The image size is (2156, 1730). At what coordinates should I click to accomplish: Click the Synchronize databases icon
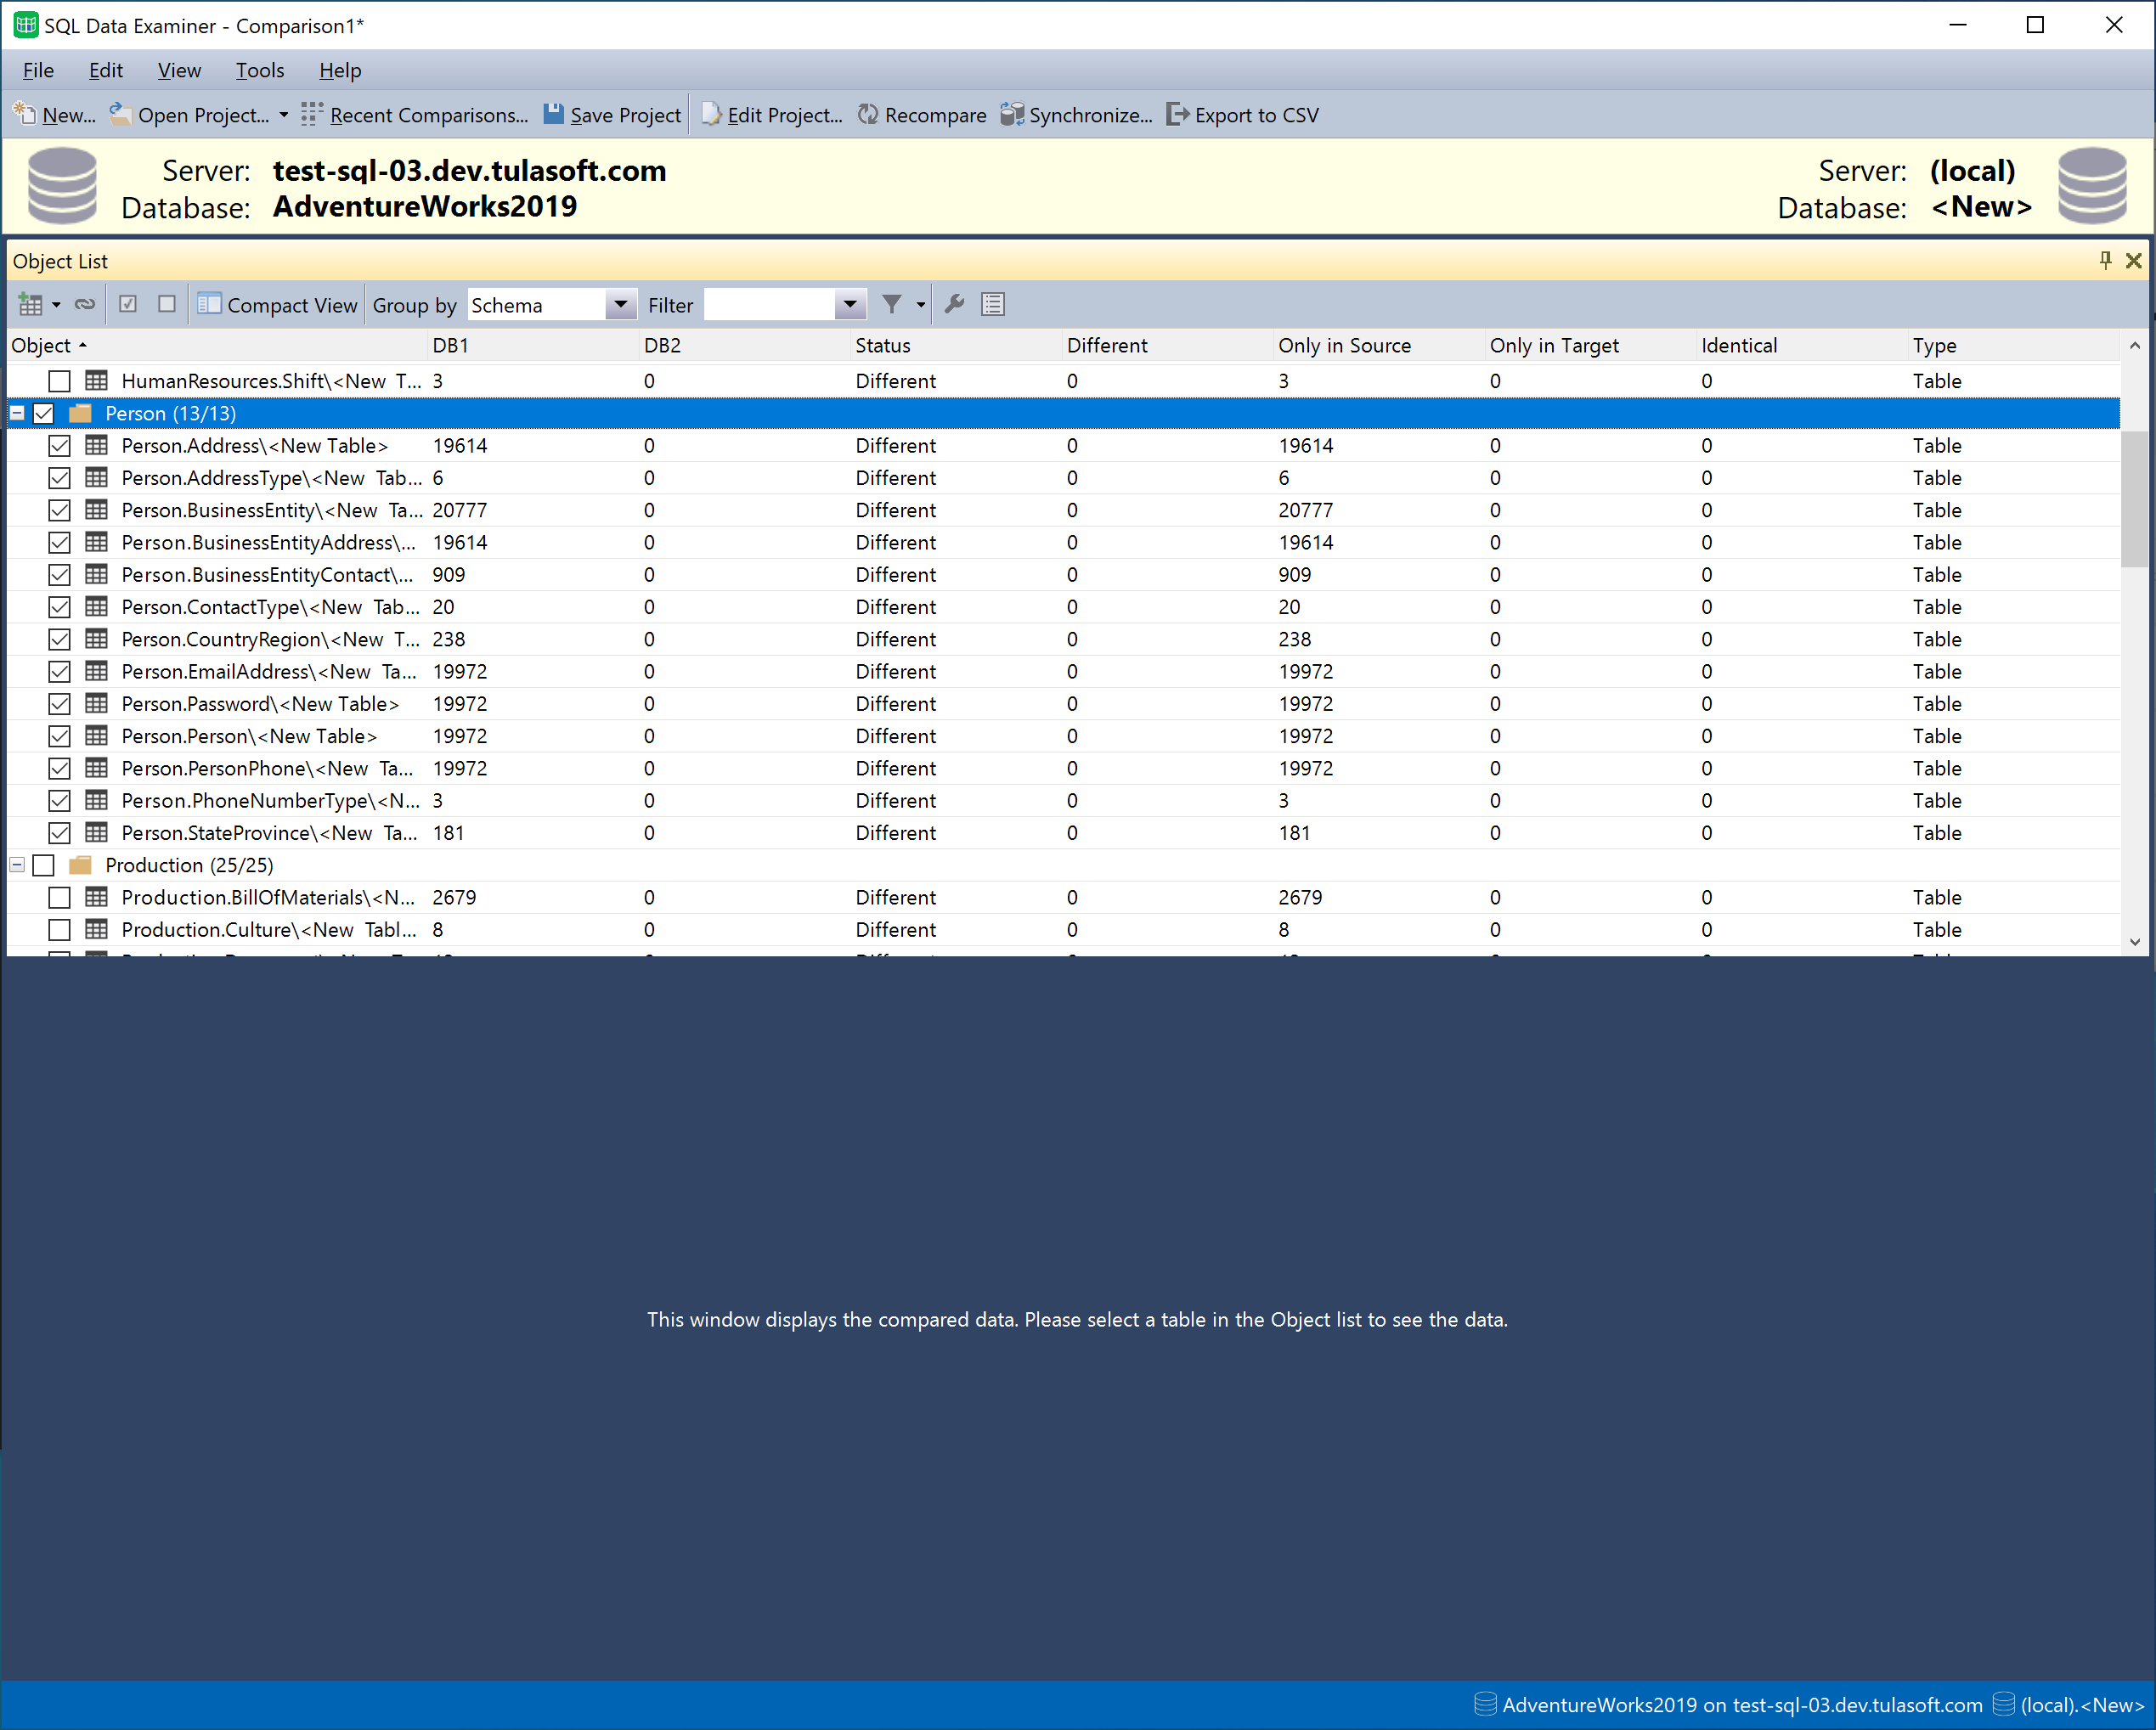point(1012,114)
